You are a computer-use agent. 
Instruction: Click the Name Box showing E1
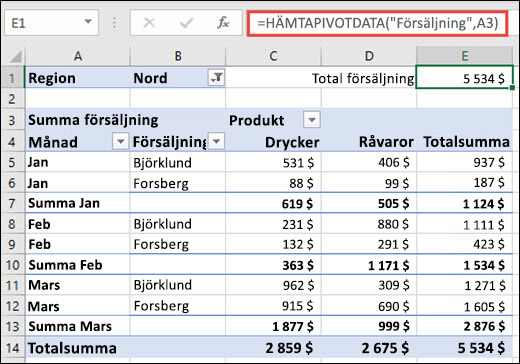[x=52, y=23]
